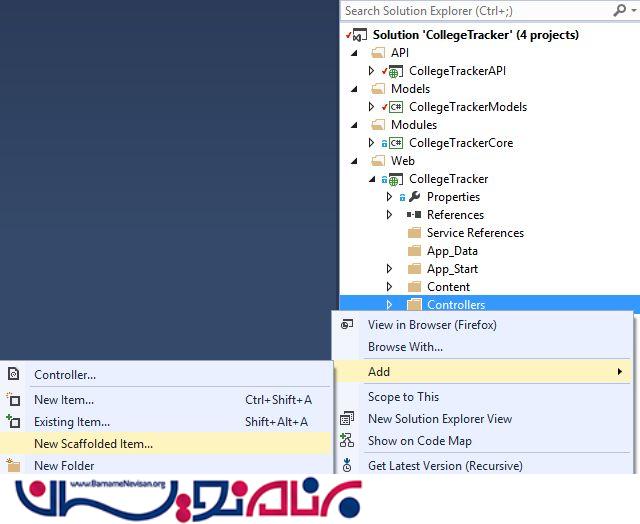The image size is (640, 524).
Task: Click the Models solution folder icon
Action: coord(378,89)
